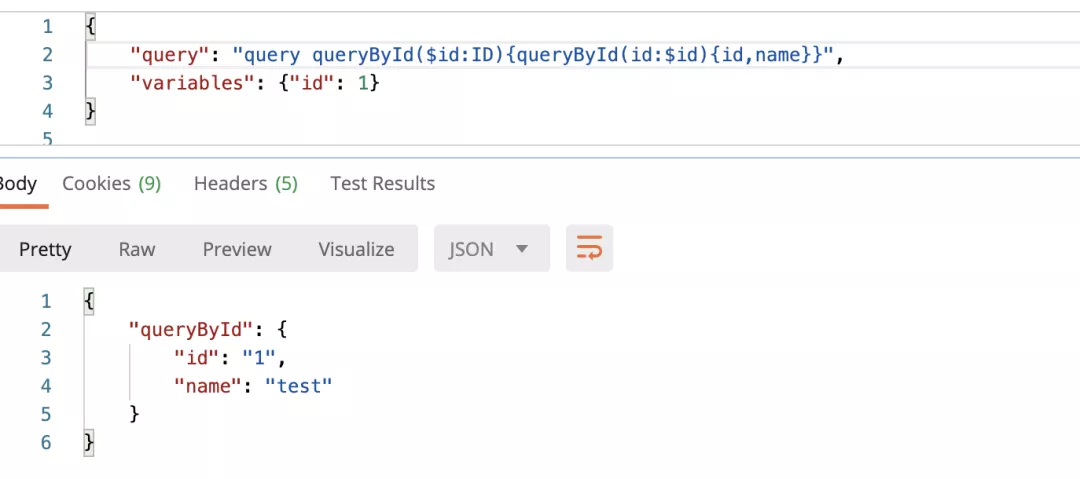Select the Raw view mode

(137, 249)
